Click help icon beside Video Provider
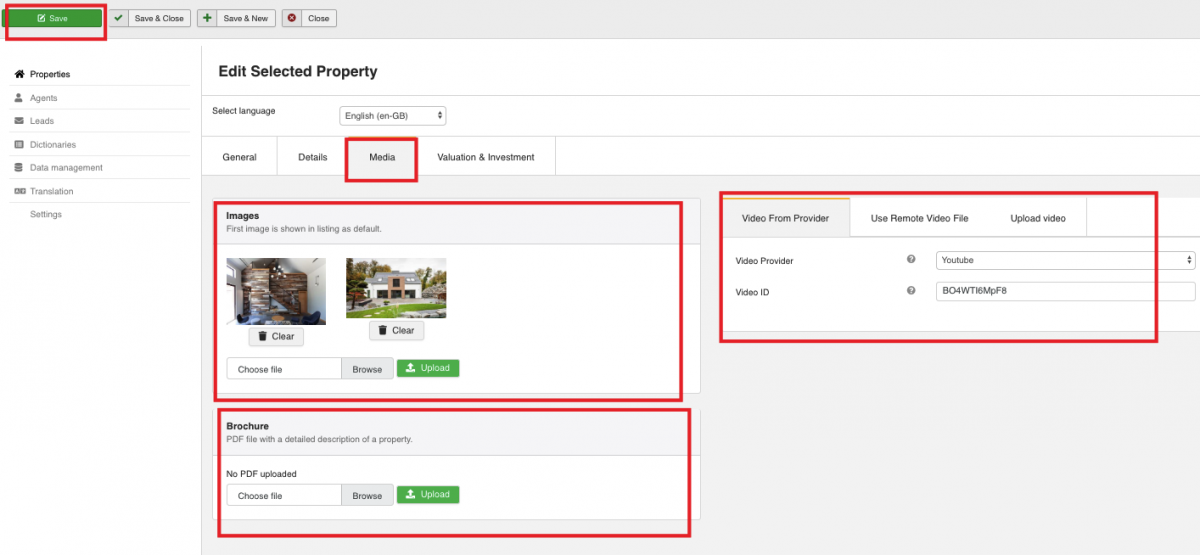 point(911,260)
